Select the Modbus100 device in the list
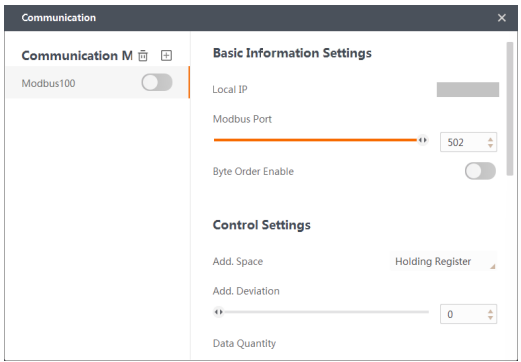Viewport: 521px width, 362px height. click(x=98, y=82)
